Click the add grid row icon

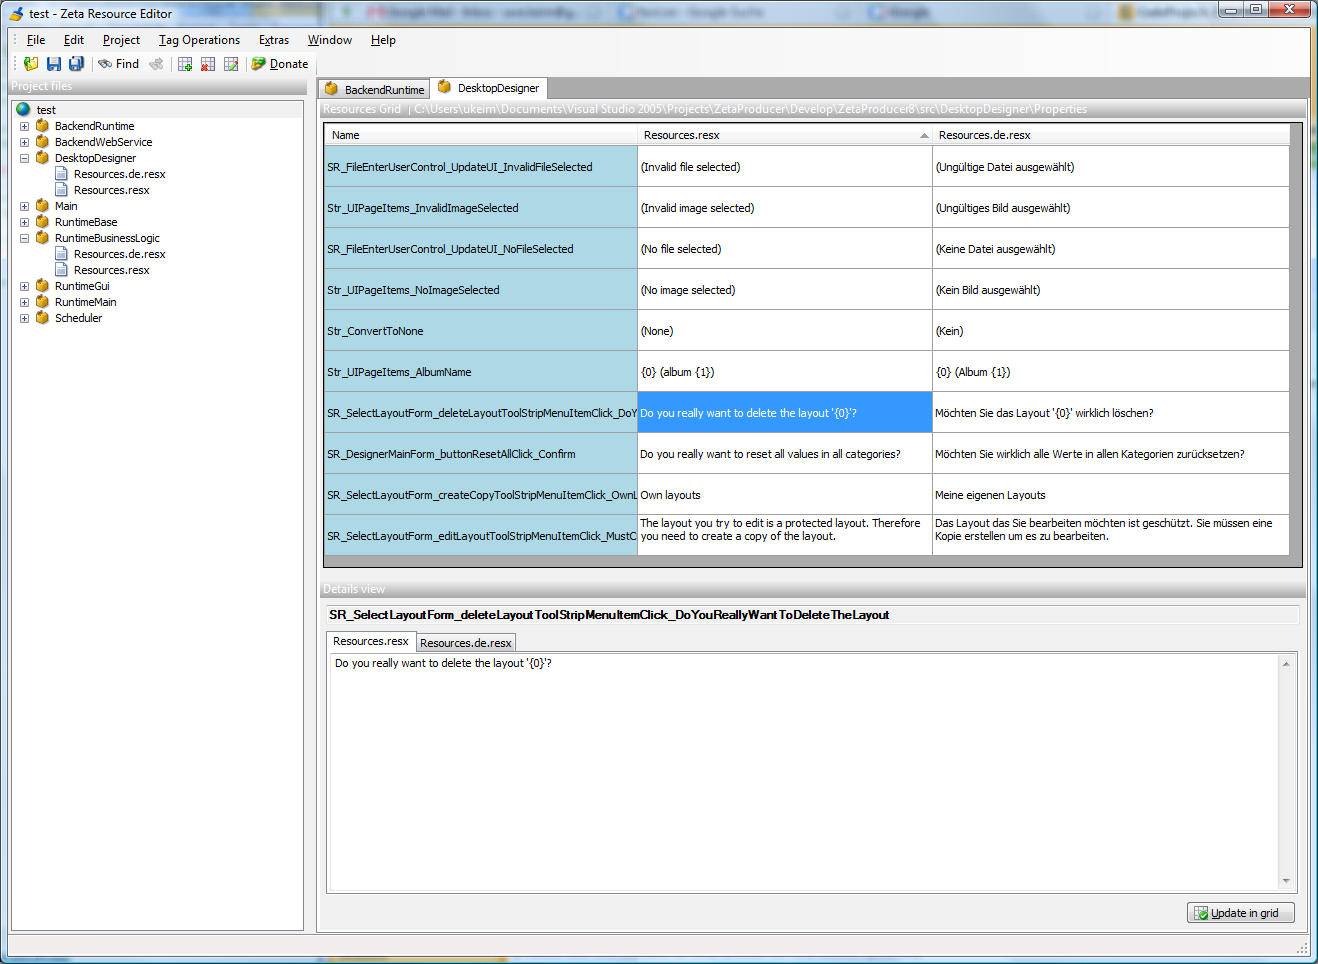click(185, 64)
